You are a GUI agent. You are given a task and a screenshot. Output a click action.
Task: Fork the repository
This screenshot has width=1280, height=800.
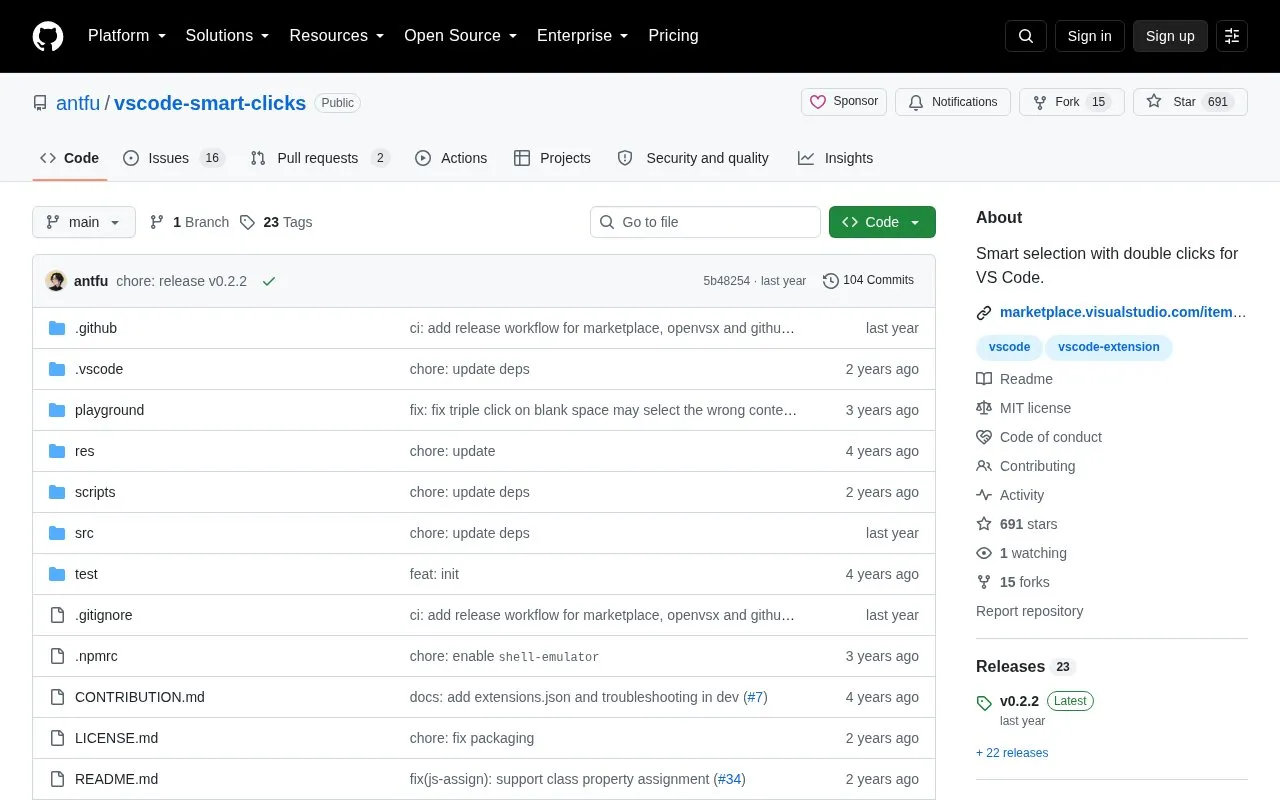coord(1072,102)
